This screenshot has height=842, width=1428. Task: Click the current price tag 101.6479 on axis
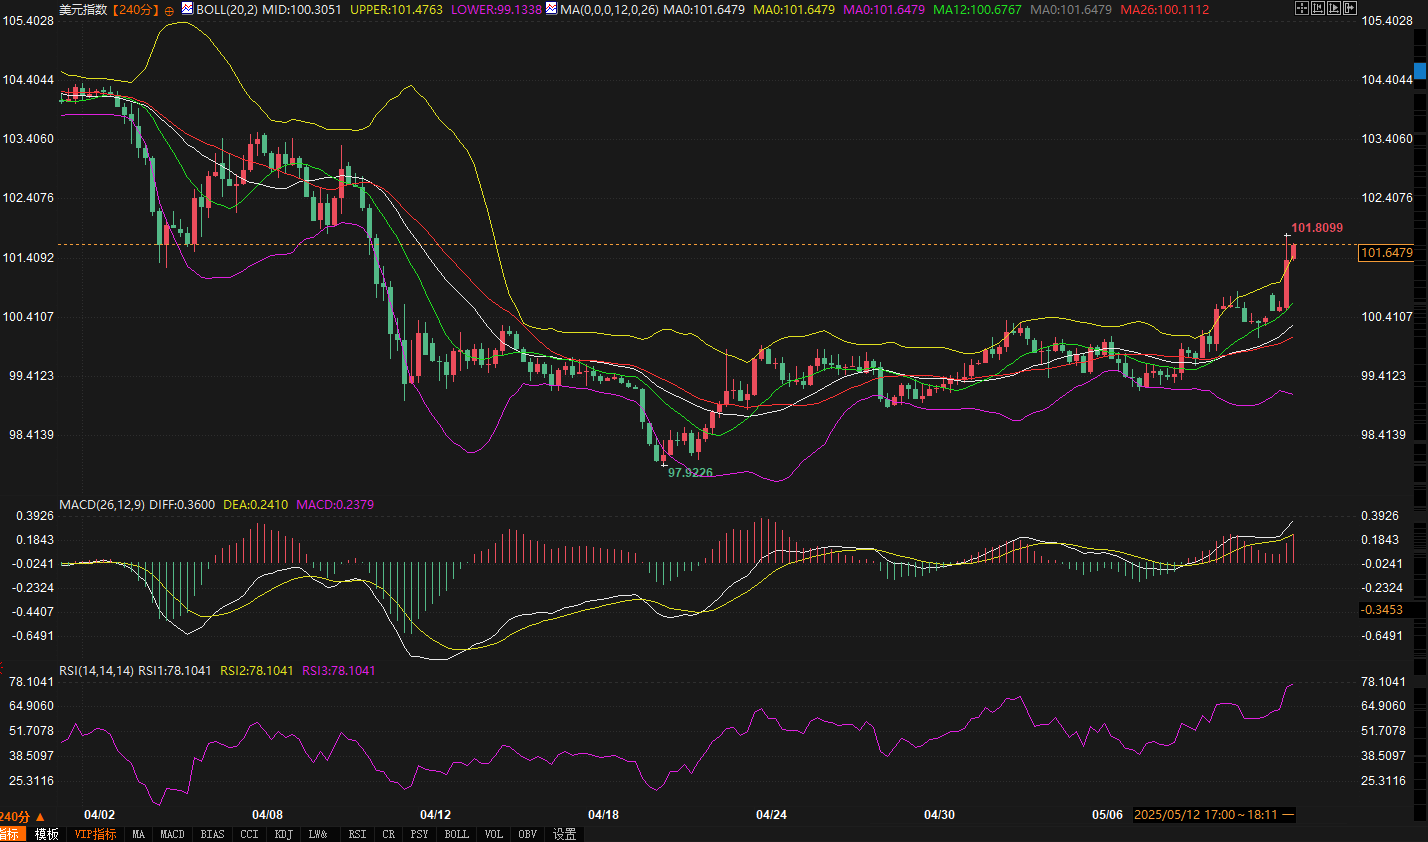pos(1386,253)
